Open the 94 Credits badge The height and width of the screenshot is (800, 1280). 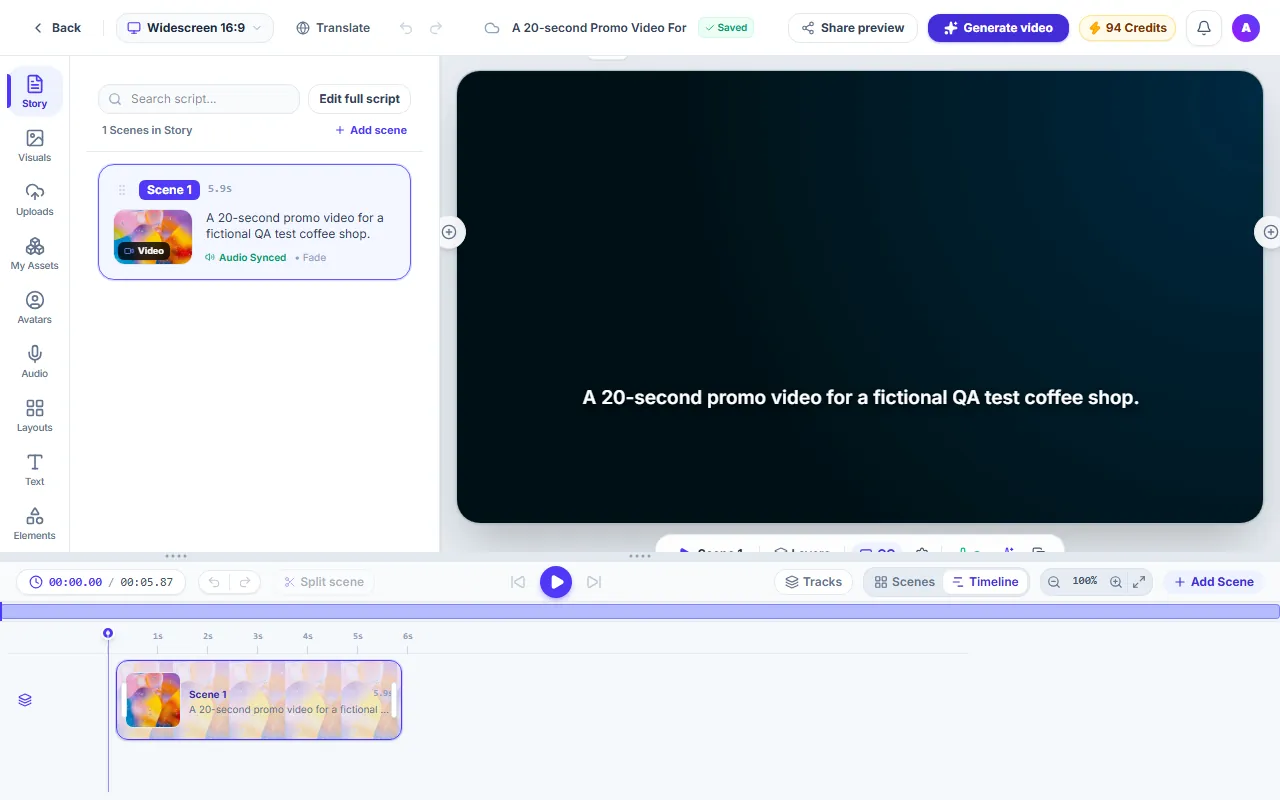[1127, 28]
